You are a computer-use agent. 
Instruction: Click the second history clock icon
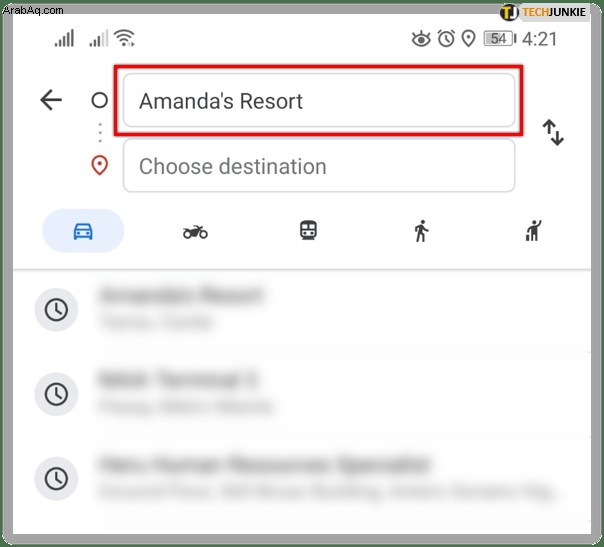(x=56, y=394)
